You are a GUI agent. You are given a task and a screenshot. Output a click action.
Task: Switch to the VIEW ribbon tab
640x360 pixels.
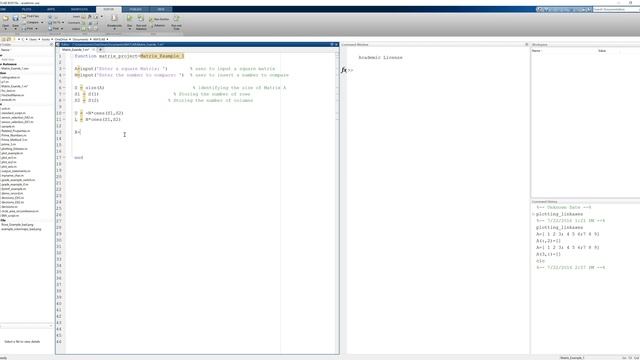coord(161,9)
